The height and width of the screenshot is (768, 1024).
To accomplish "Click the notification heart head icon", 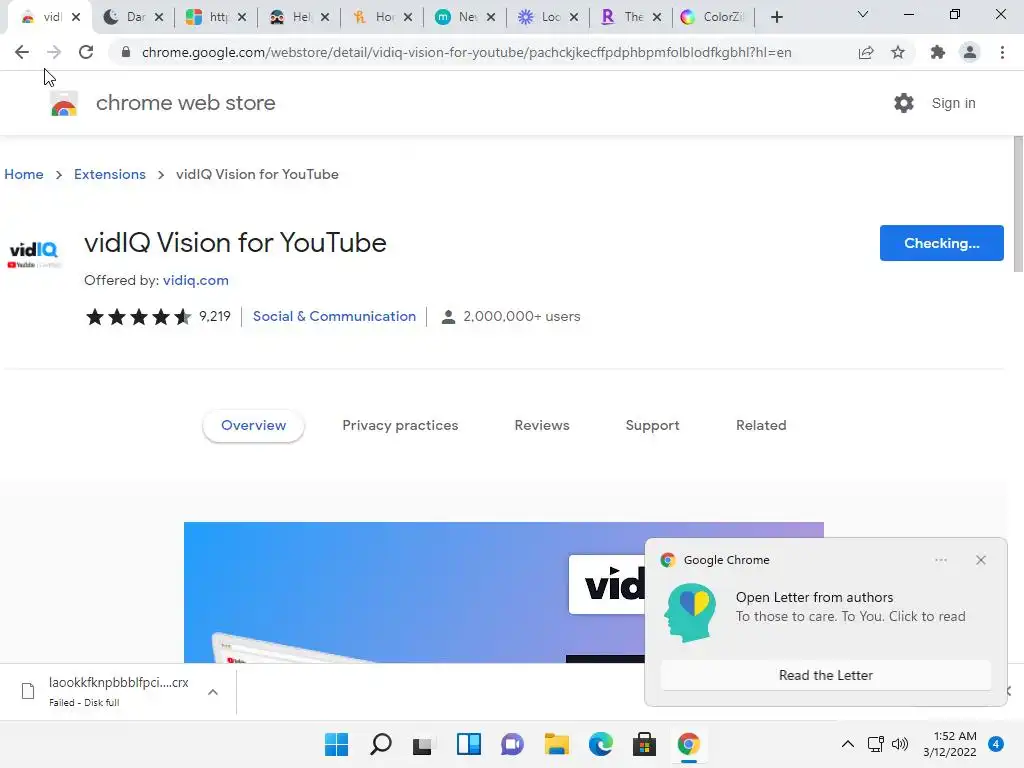I will coord(690,613).
